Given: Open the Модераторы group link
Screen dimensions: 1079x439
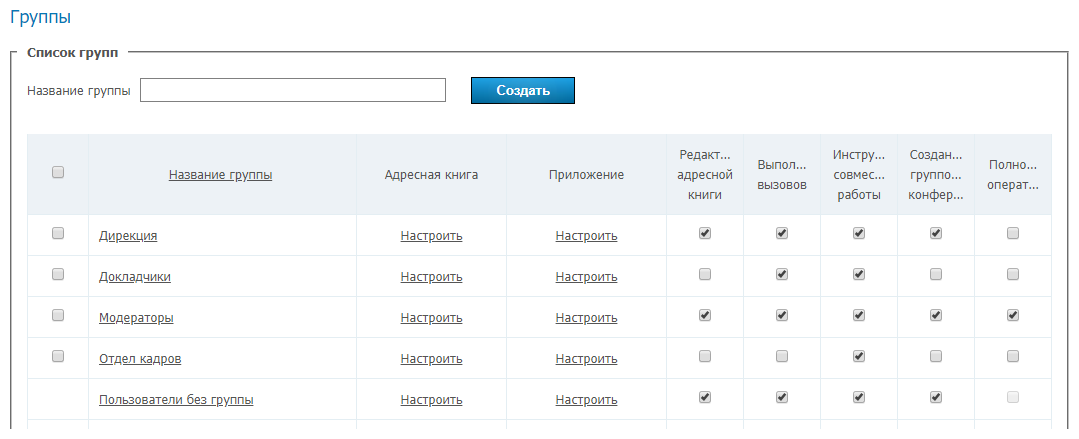Looking at the screenshot, I should pyautogui.click(x=136, y=318).
